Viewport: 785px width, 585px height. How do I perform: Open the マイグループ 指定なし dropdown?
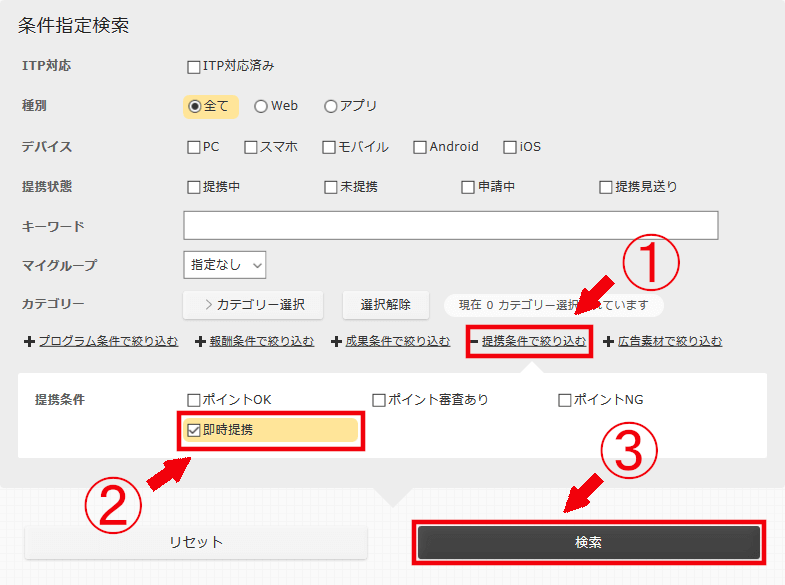point(225,265)
